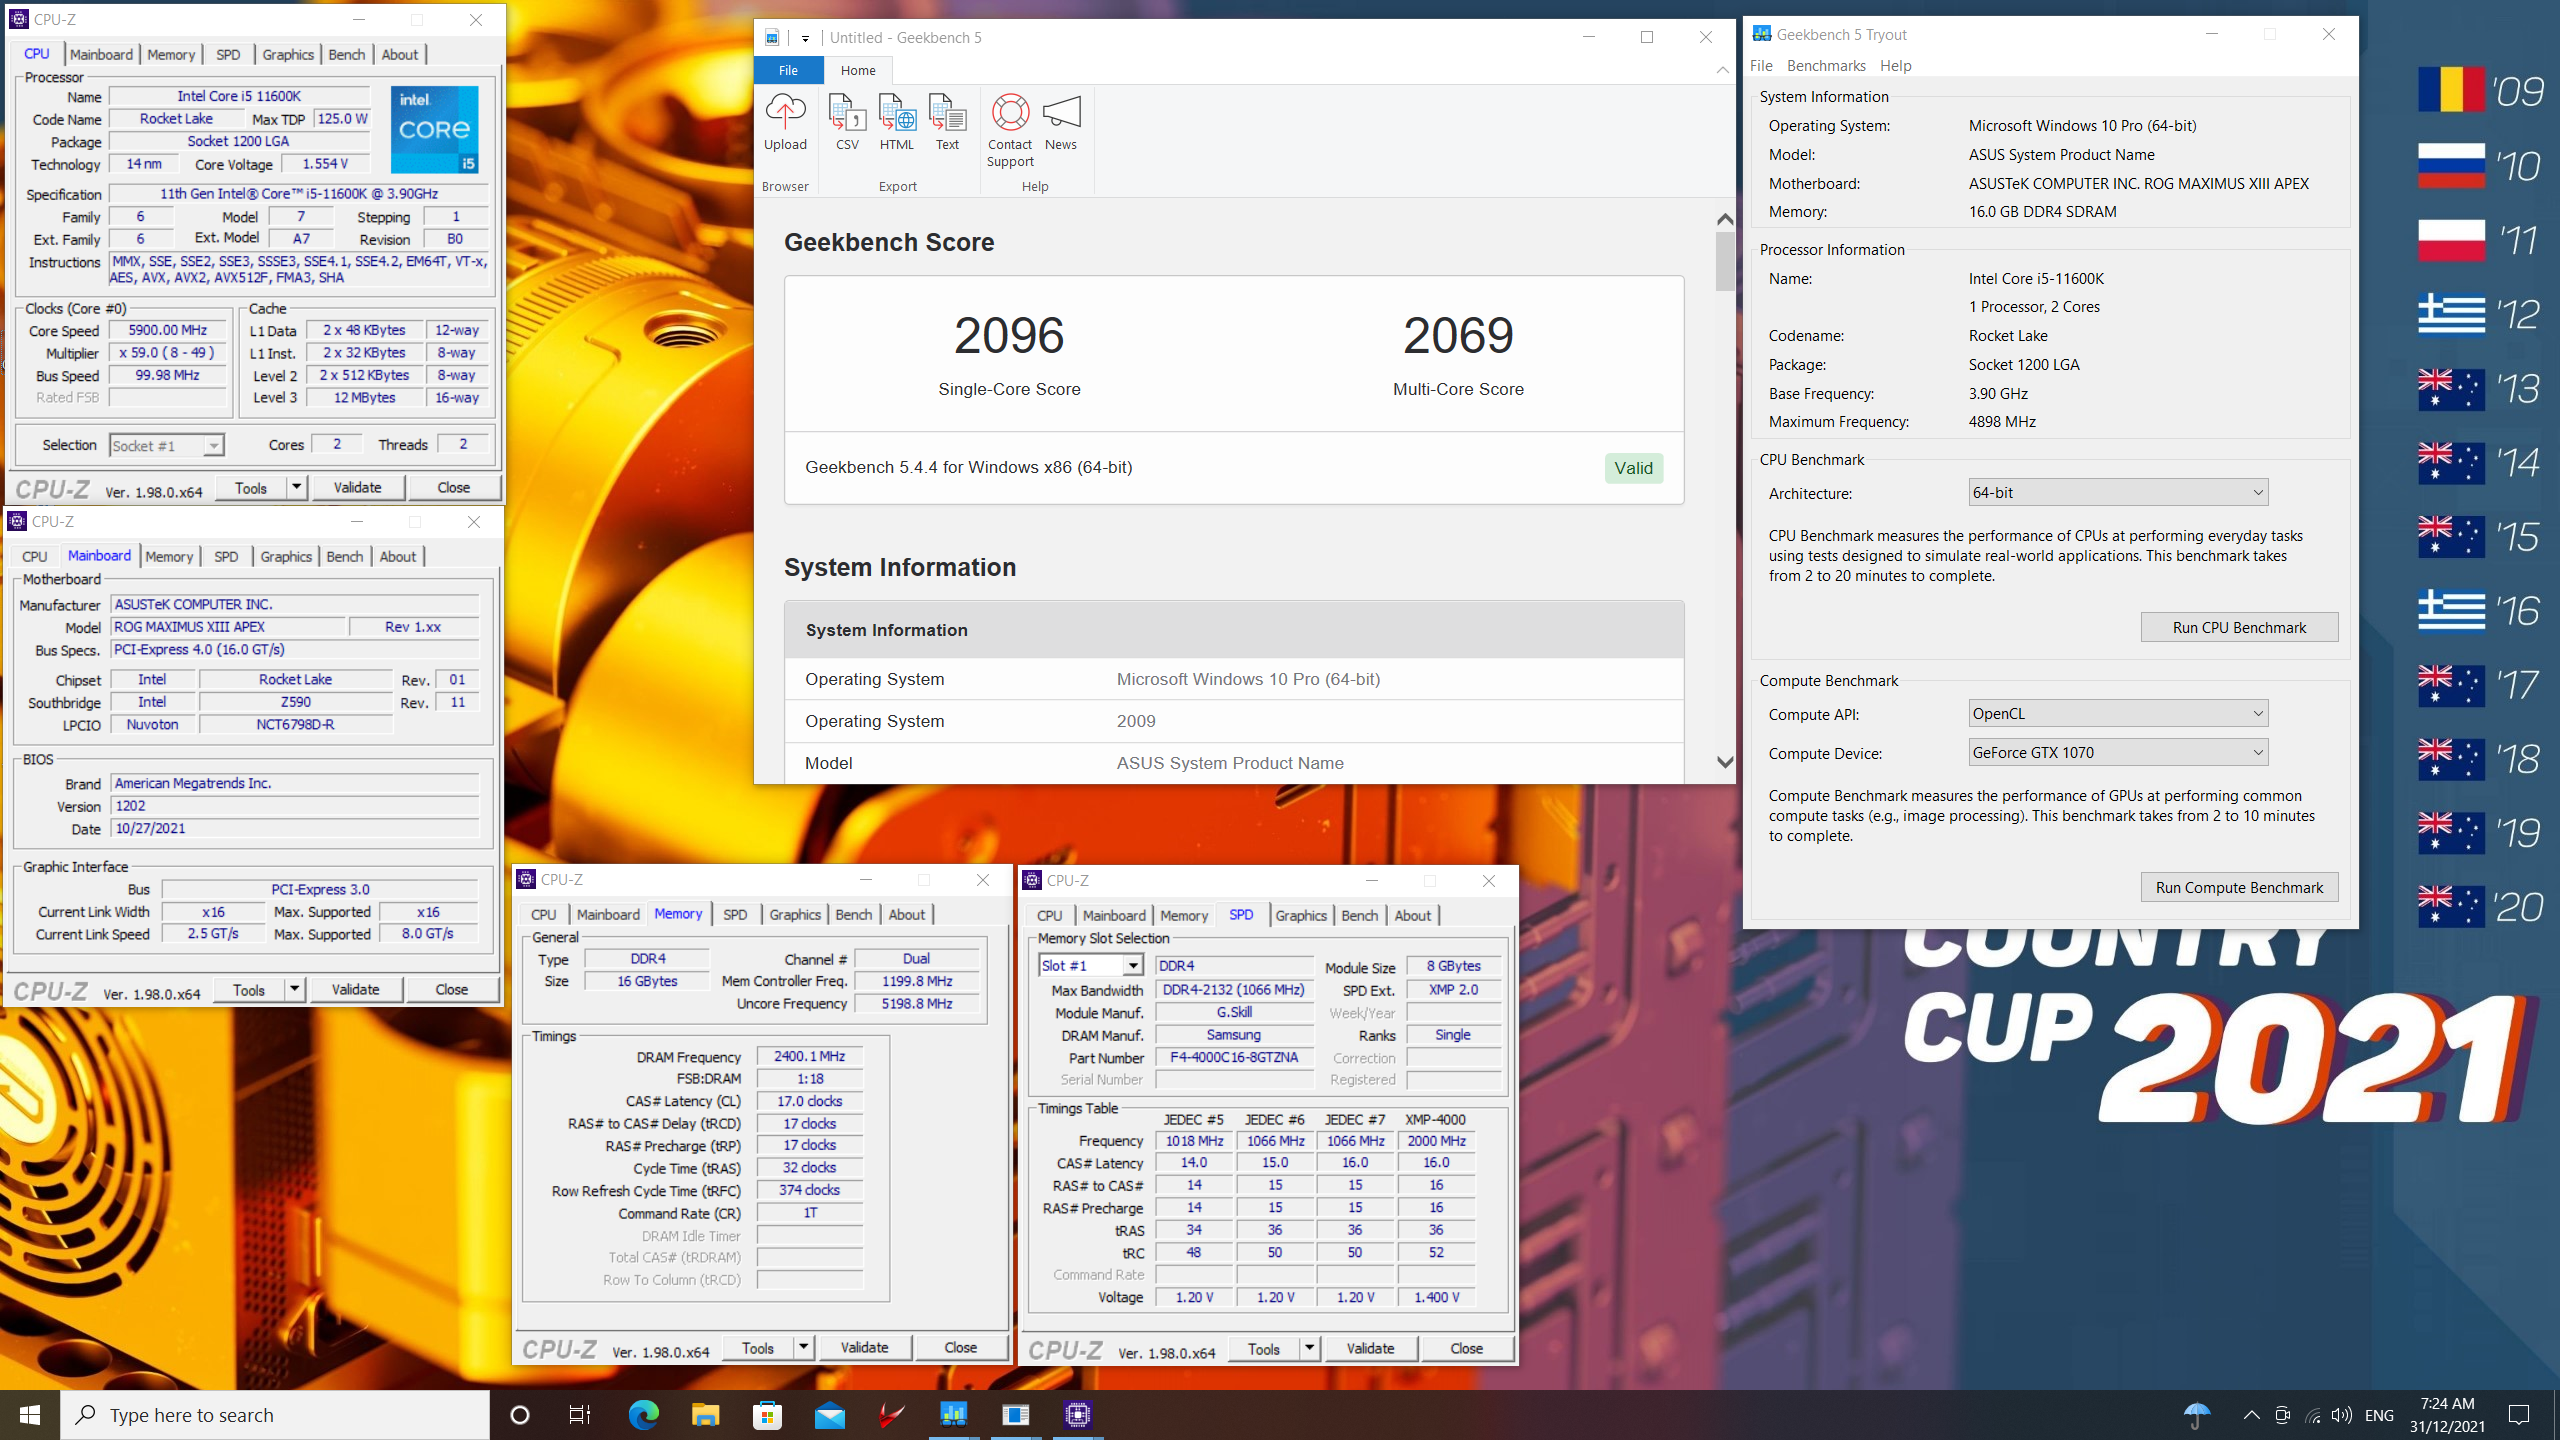This screenshot has height=1440, width=2560.
Task: Click the Geekbench results scrollbar thumb
Action: 1724,261
